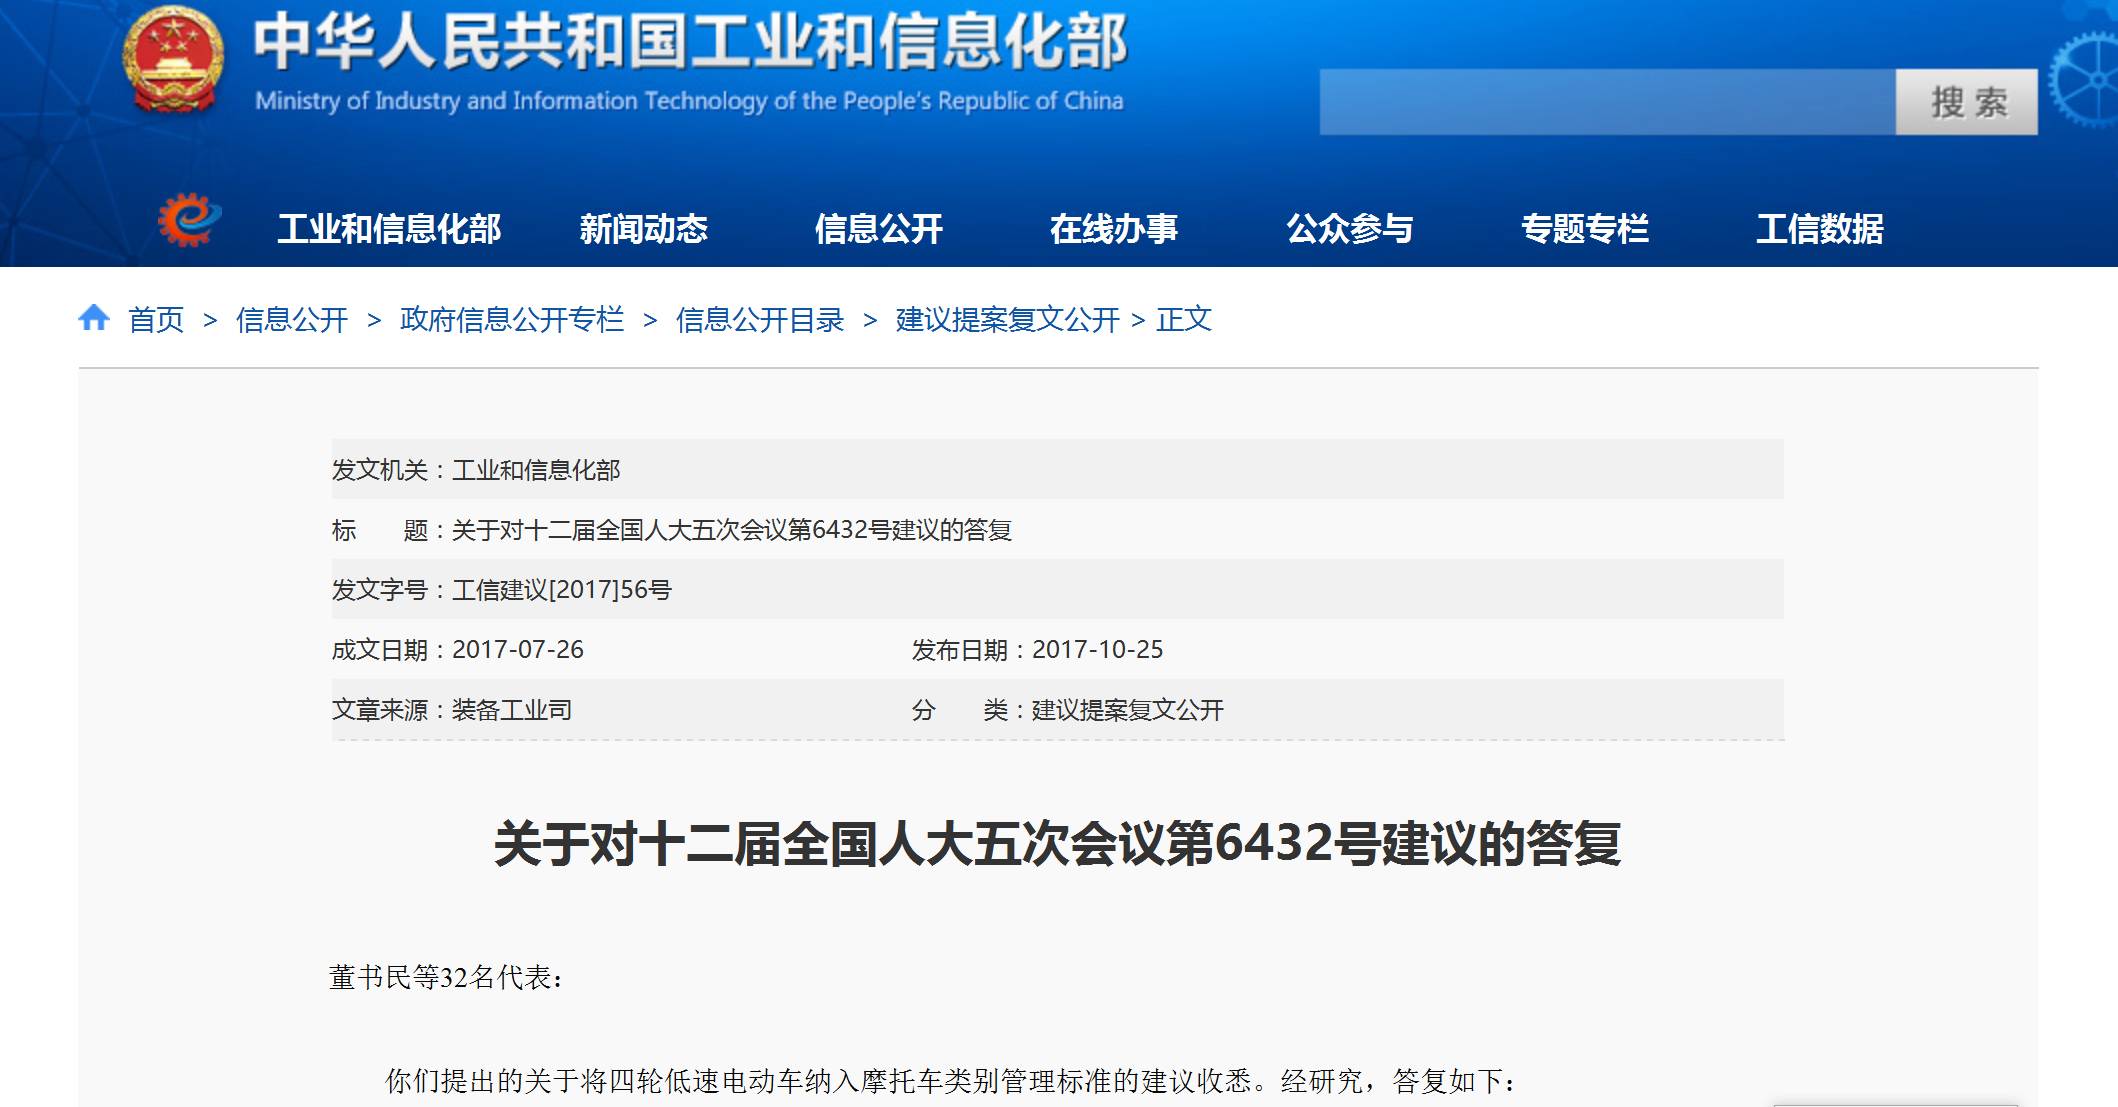Open the 新闻动态 menu
The image size is (2118, 1107).
pyautogui.click(x=644, y=229)
